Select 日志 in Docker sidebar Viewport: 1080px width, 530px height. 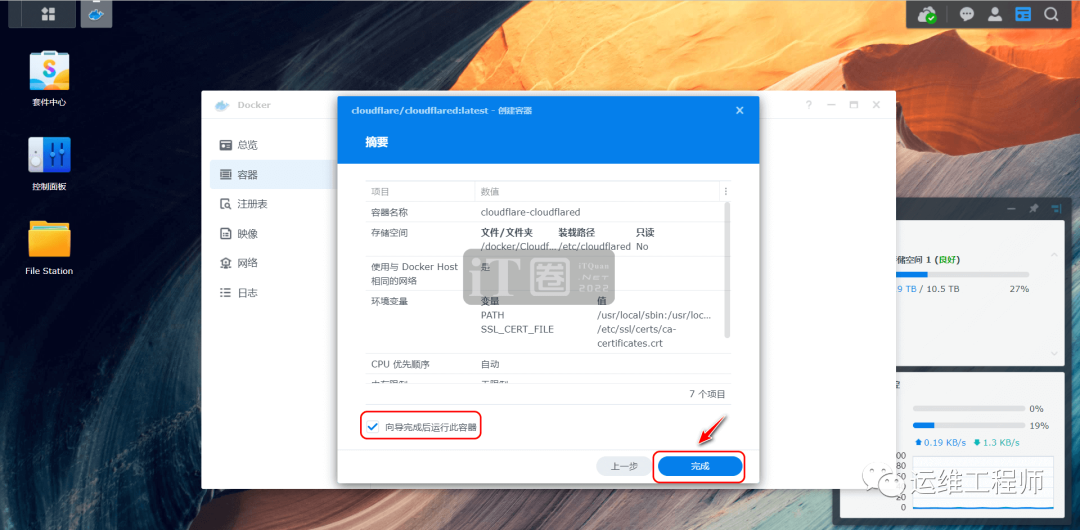273,292
